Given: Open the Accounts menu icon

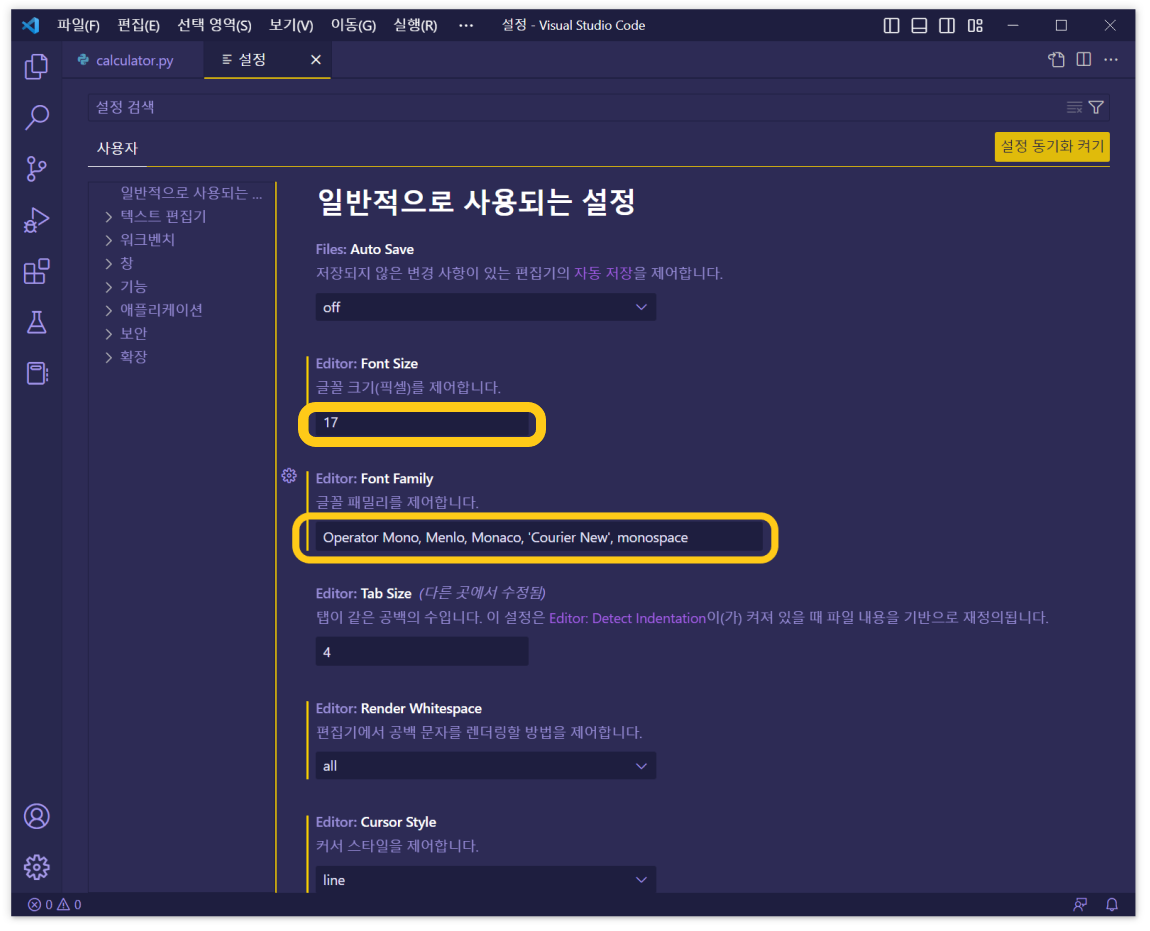Looking at the screenshot, I should (37, 817).
